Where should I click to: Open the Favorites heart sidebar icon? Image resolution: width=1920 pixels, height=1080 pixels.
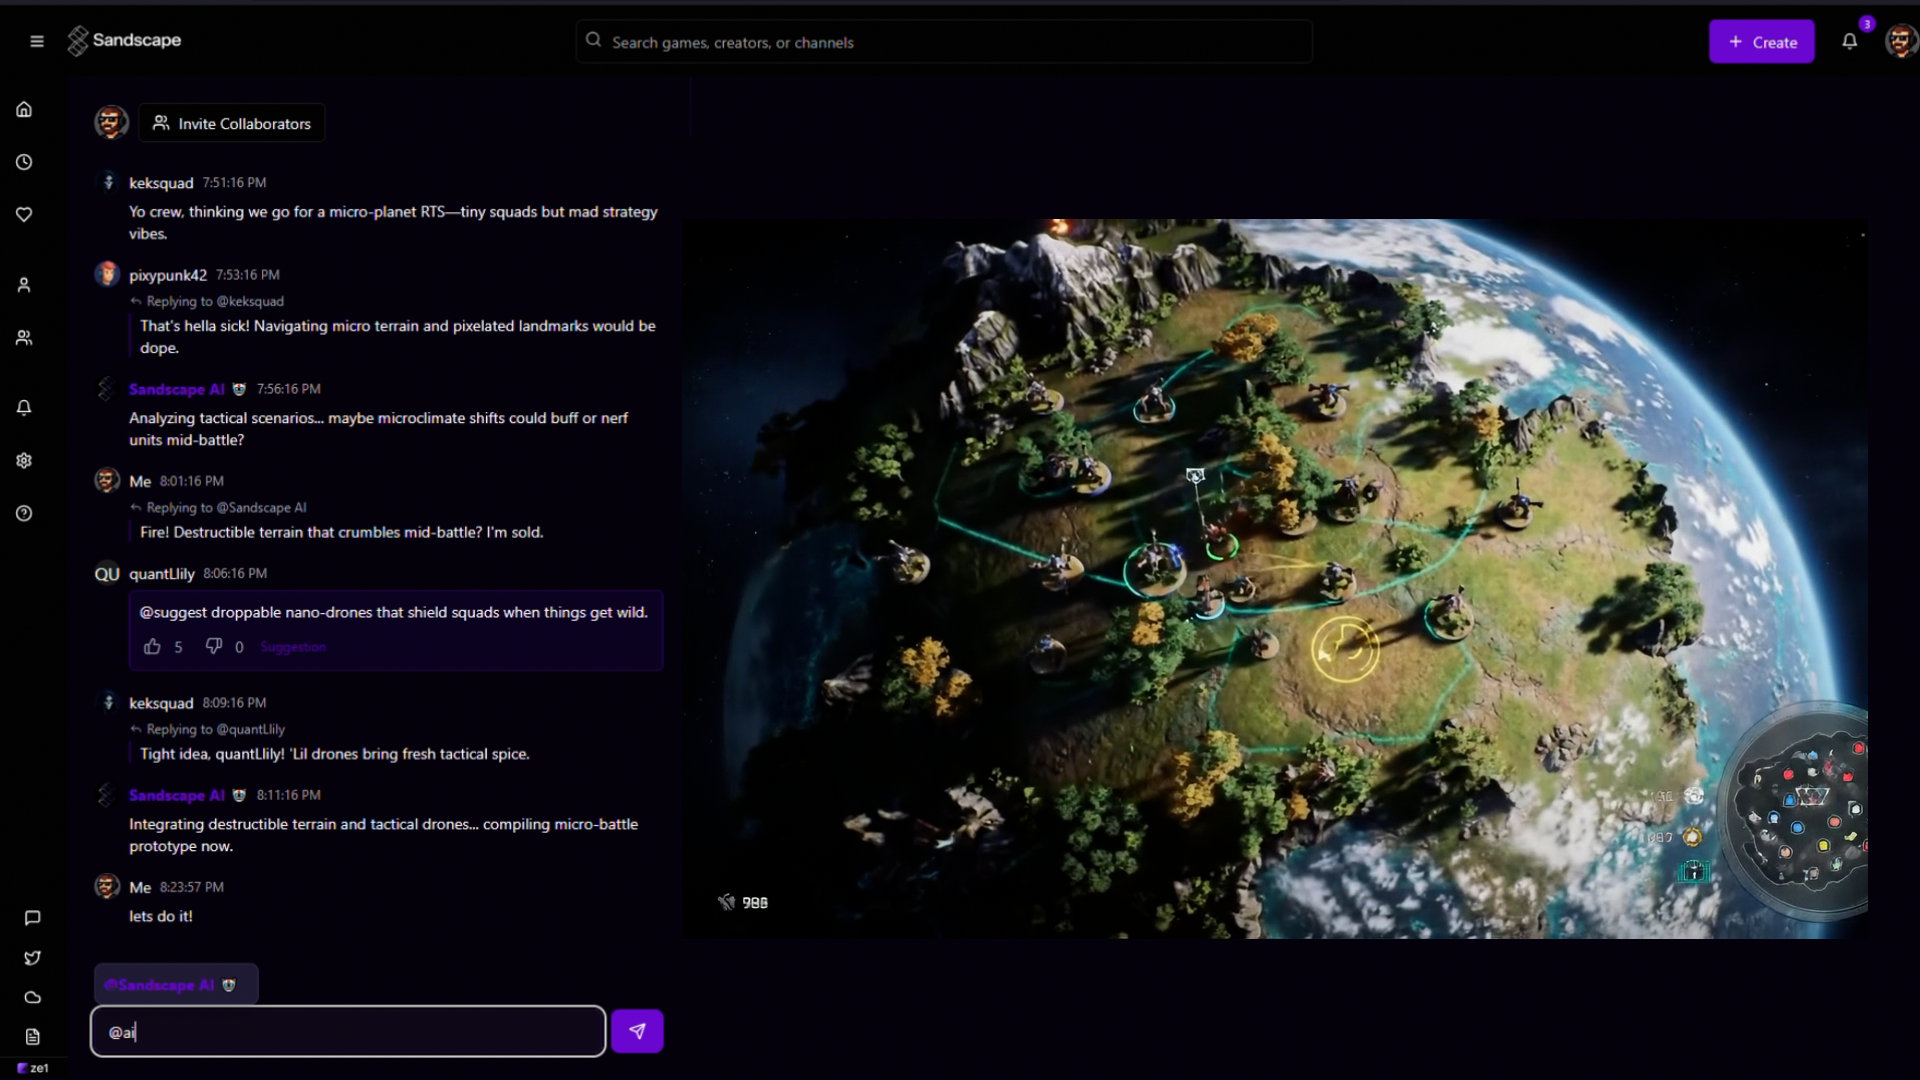[24, 214]
